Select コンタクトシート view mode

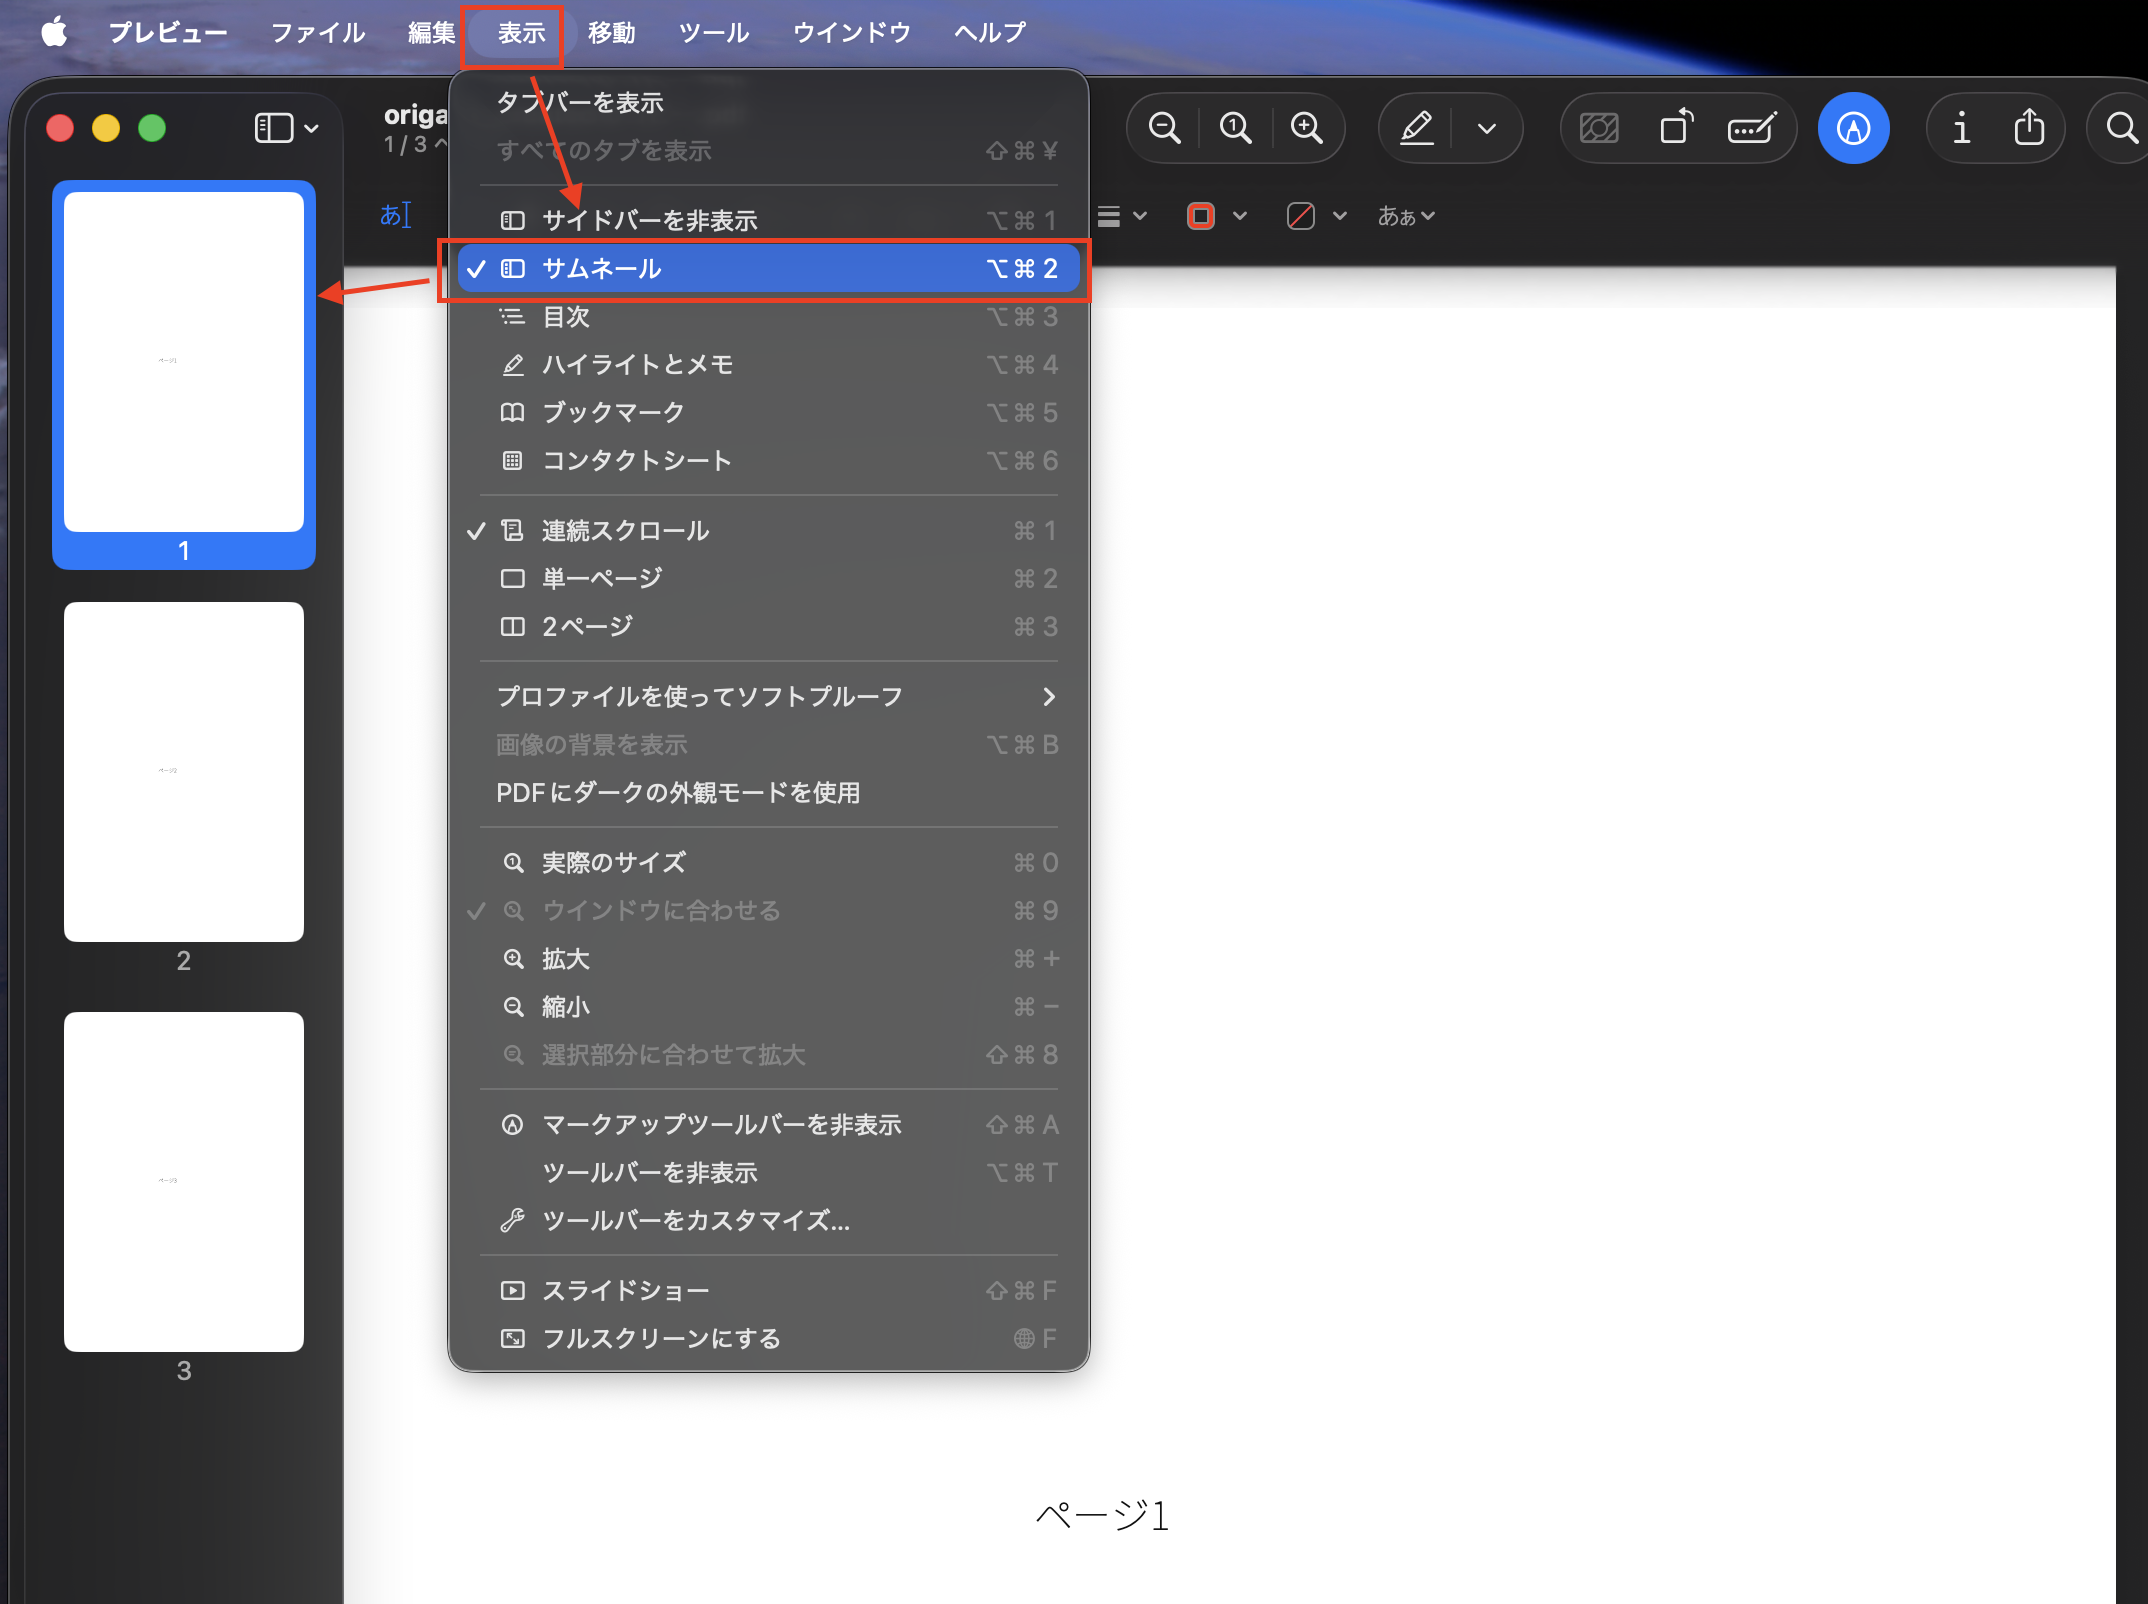coord(768,460)
